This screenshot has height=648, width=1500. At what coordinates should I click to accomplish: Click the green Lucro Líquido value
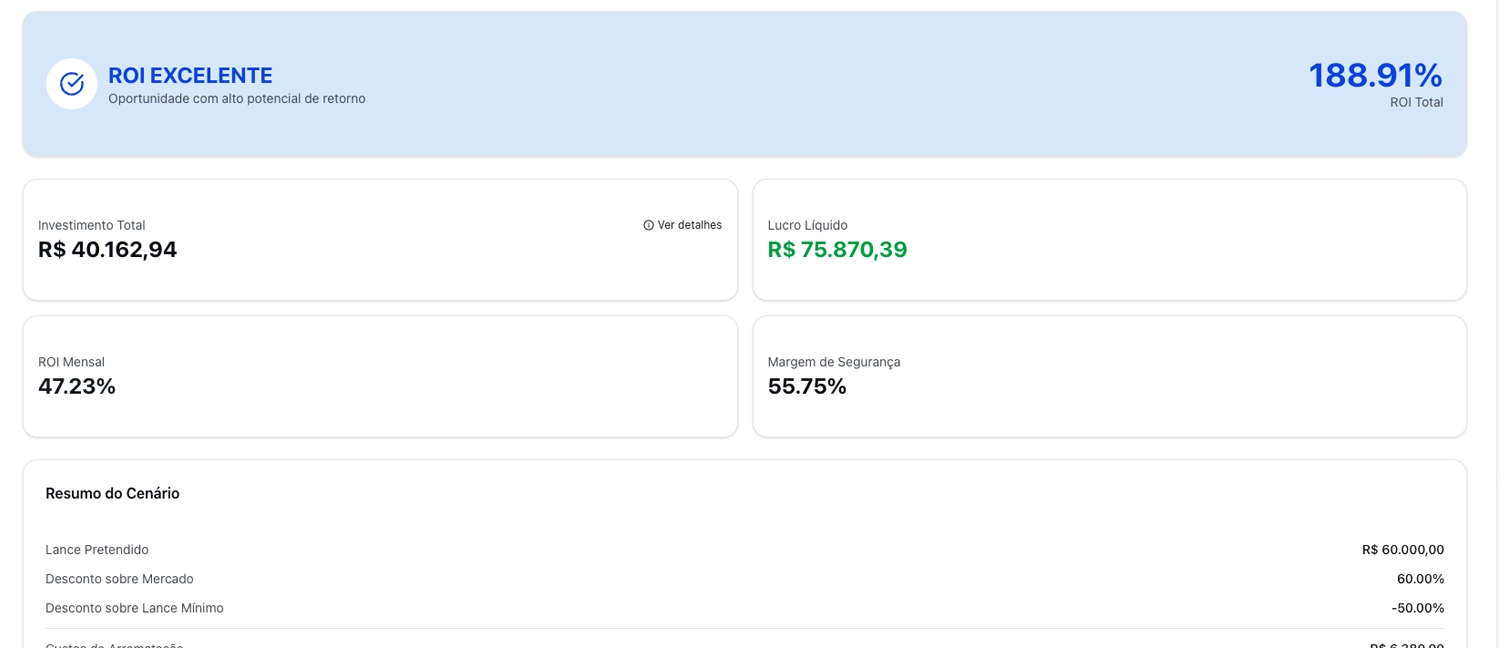[837, 250]
